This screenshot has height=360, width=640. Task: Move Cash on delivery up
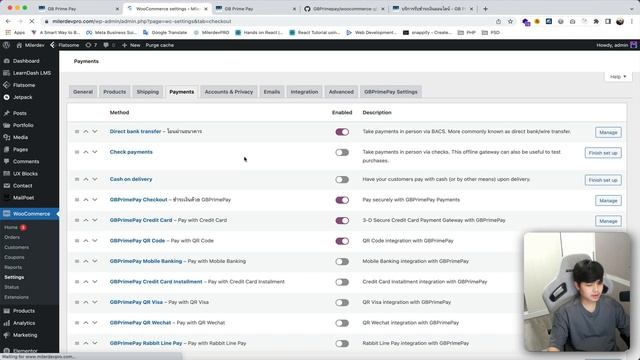(x=86, y=179)
